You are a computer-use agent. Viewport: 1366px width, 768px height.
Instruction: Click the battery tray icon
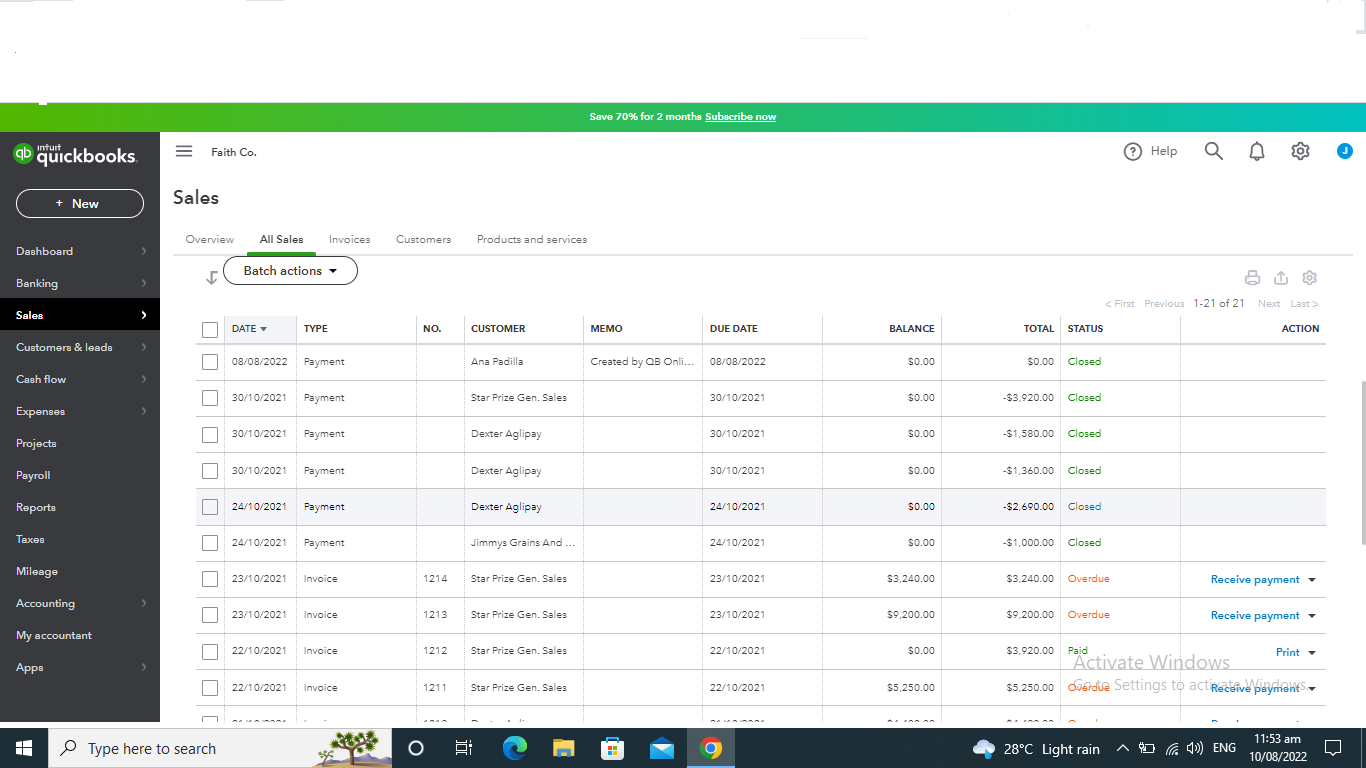click(x=1147, y=749)
